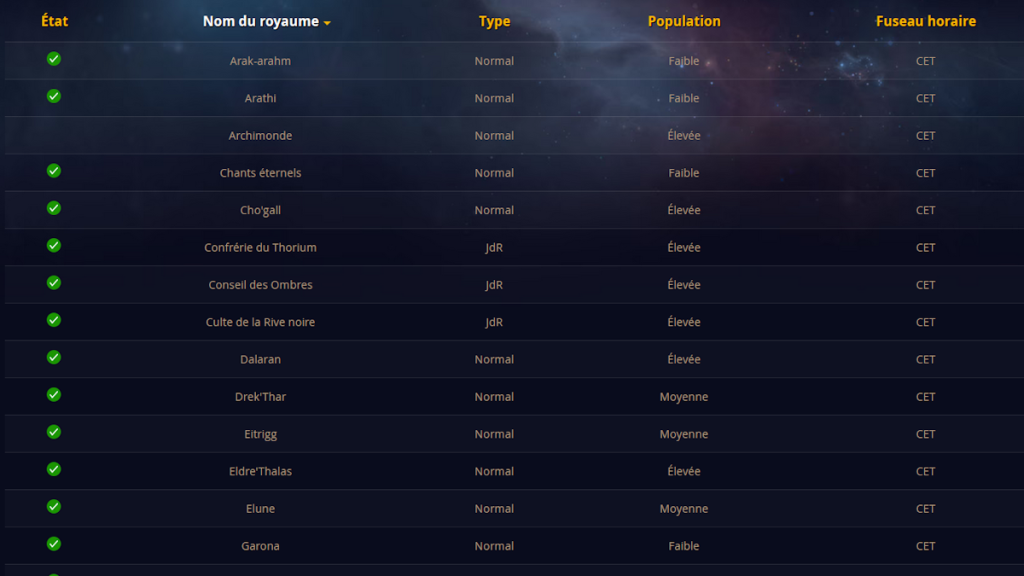Click Arathi's green online checkmark icon
The height and width of the screenshot is (576, 1024).
pyautogui.click(x=54, y=96)
